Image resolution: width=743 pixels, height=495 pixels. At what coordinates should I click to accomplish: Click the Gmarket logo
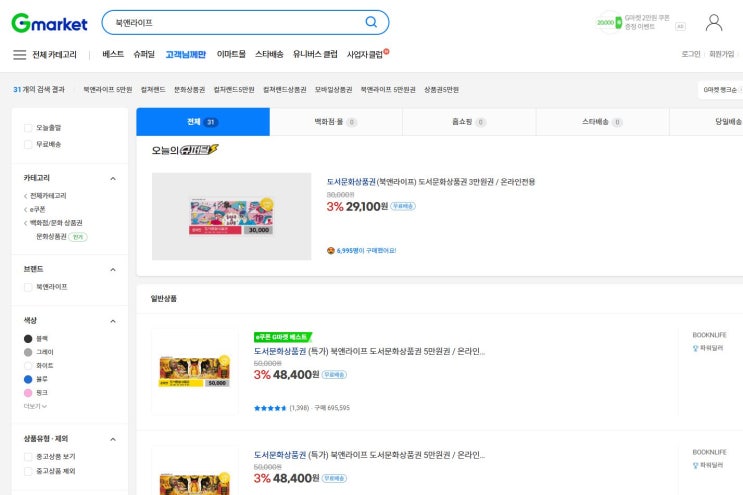pyautogui.click(x=49, y=23)
